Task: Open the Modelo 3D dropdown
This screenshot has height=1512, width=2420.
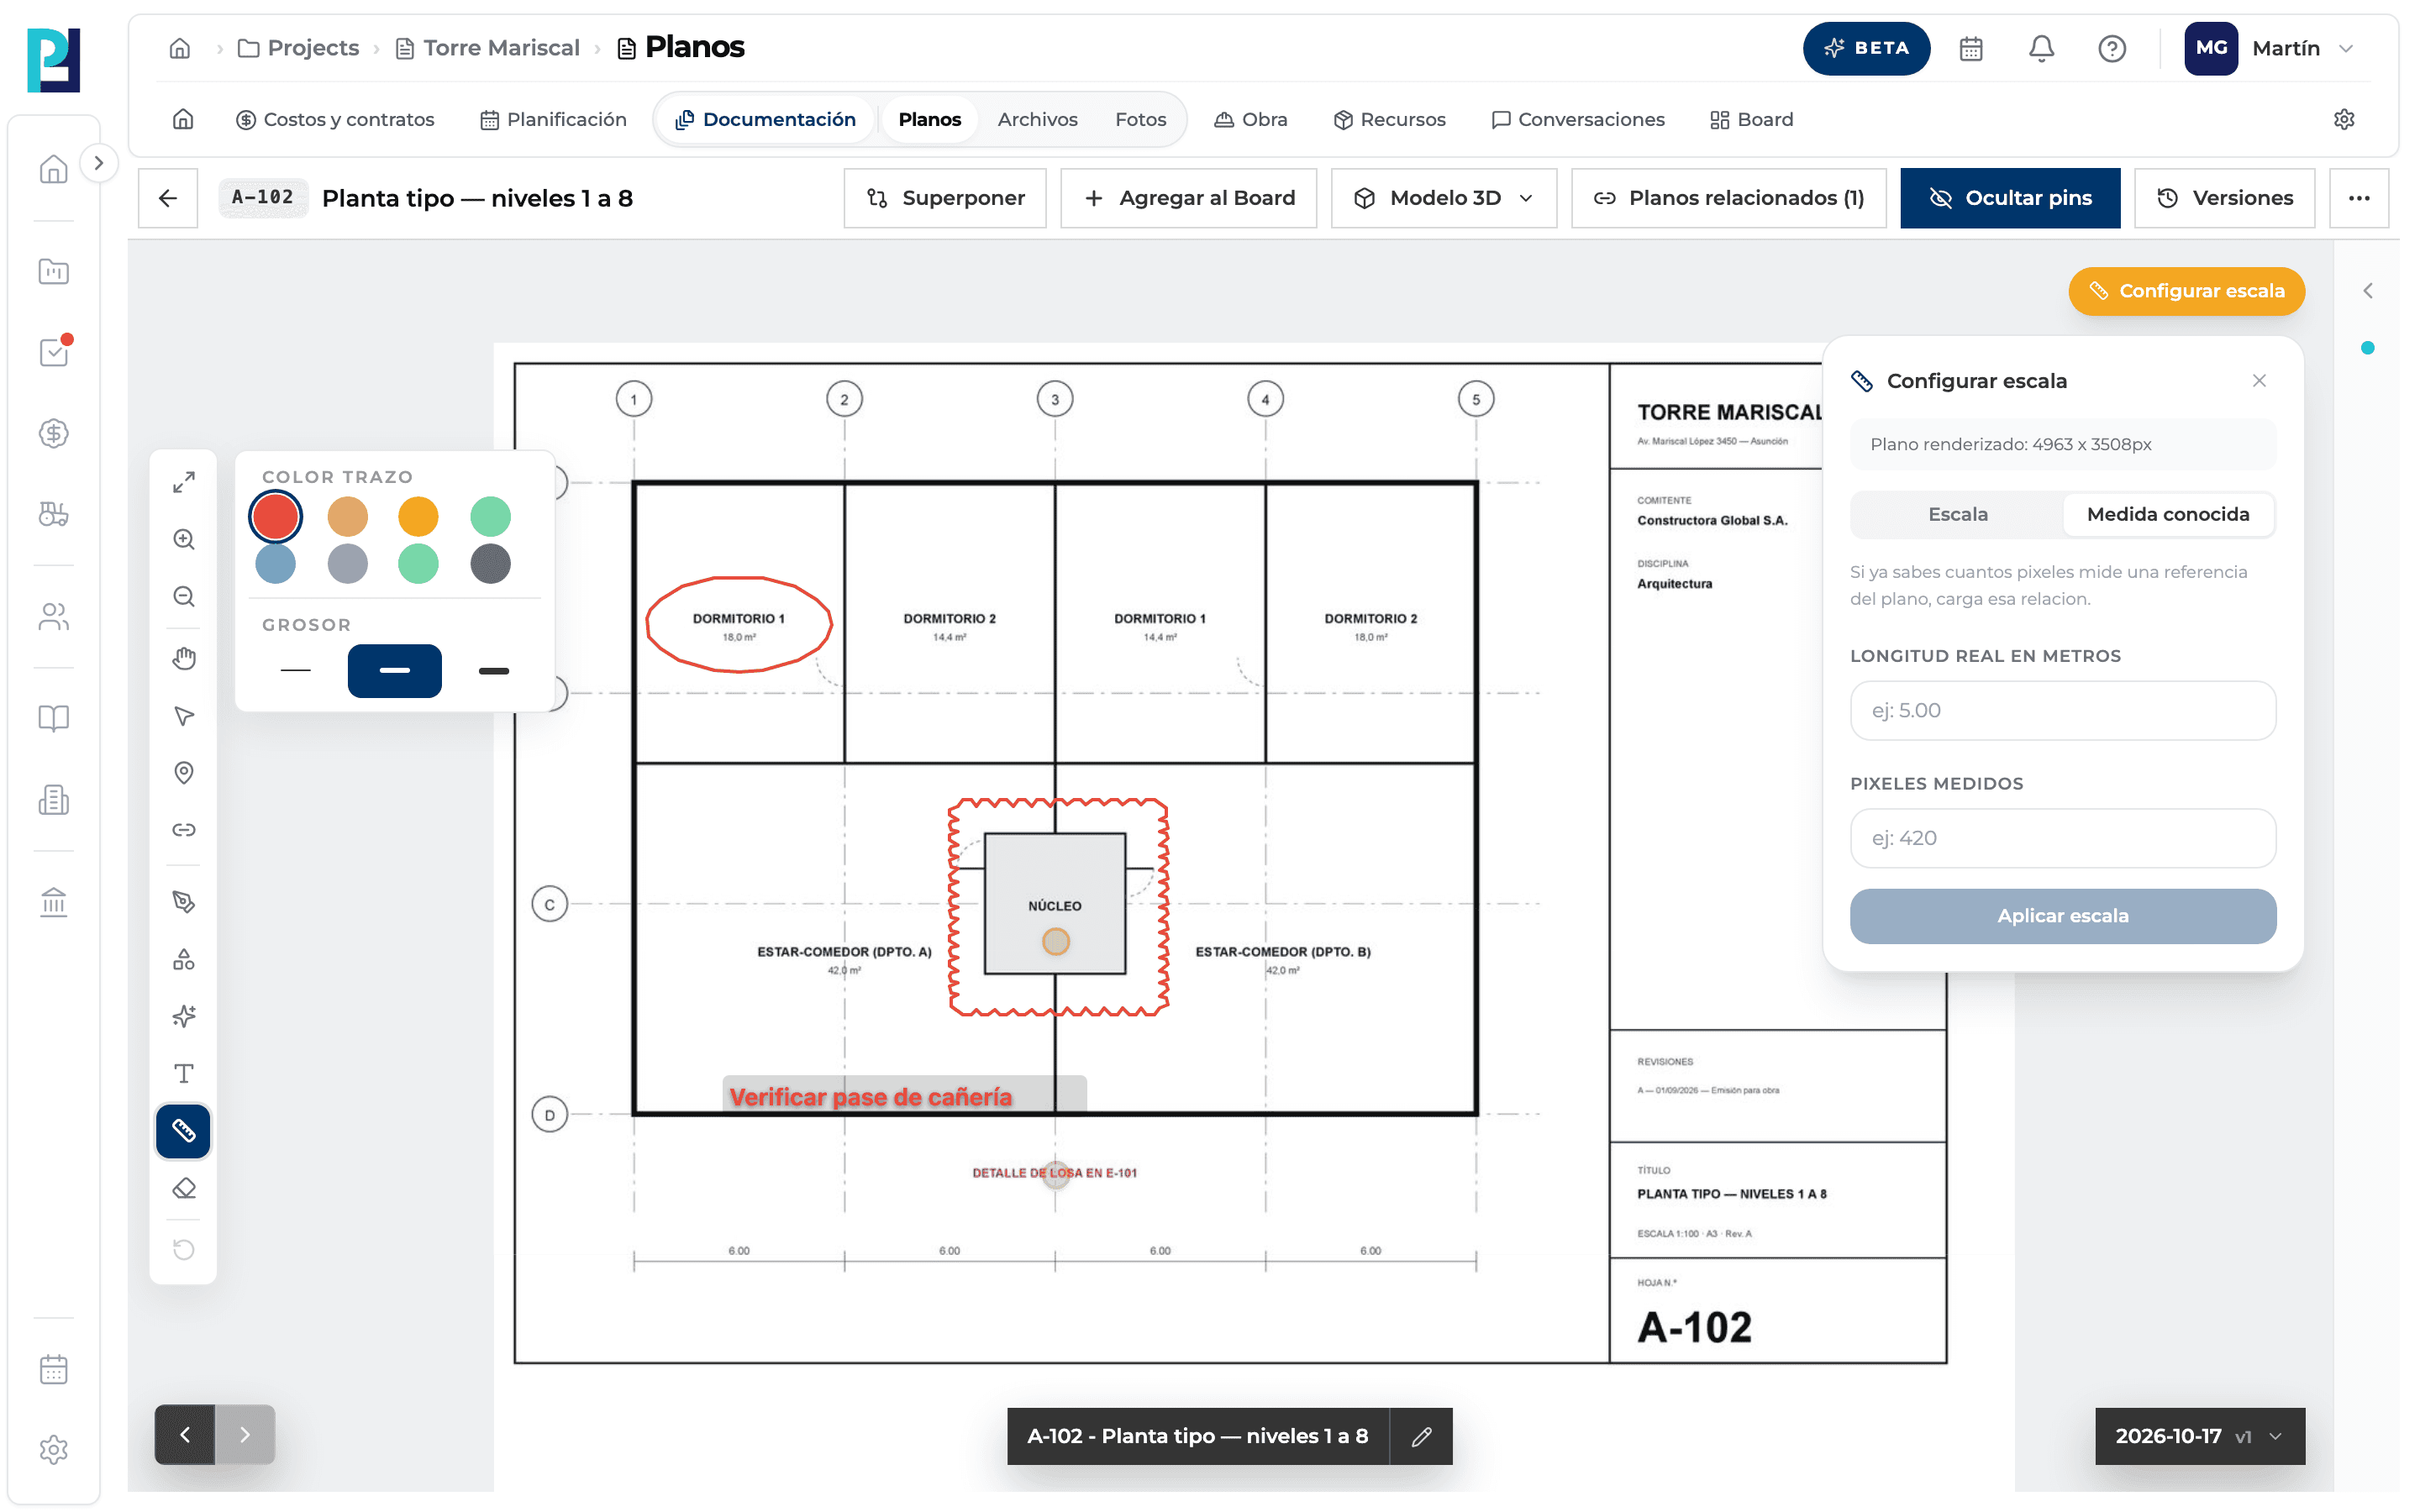Action: coord(1444,198)
